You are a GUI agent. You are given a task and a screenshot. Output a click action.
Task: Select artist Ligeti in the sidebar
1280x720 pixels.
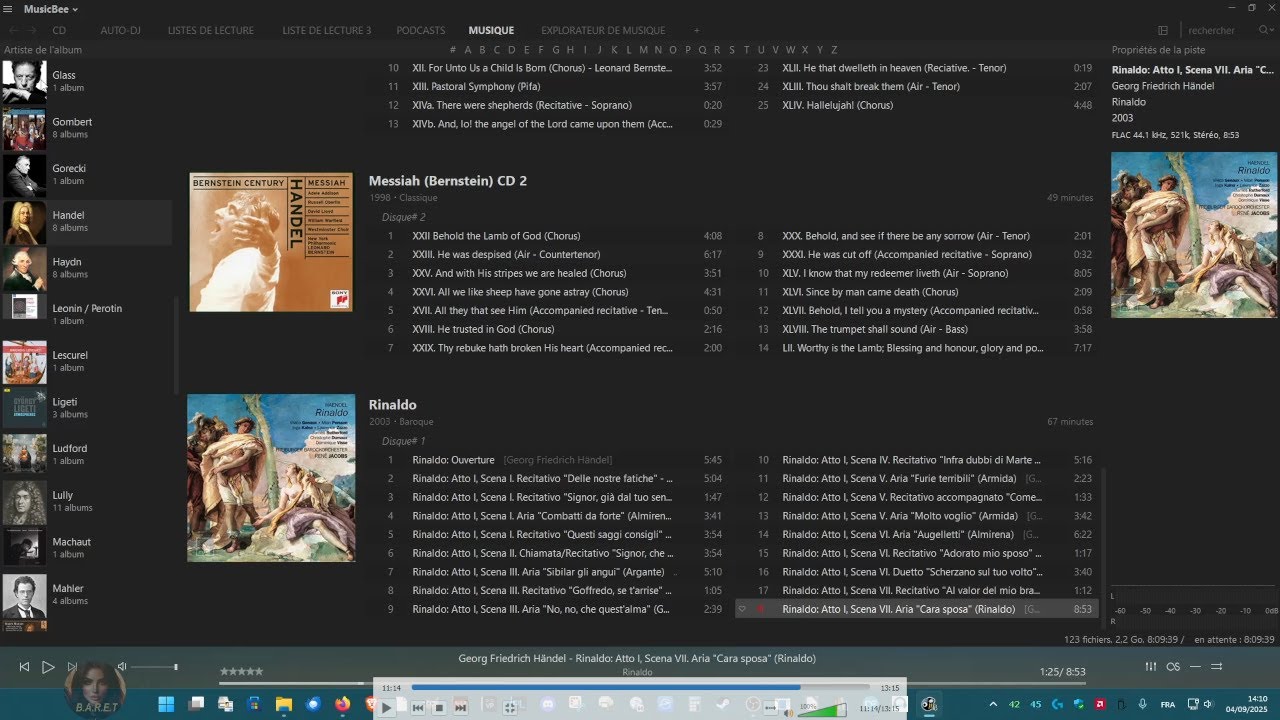(86, 408)
